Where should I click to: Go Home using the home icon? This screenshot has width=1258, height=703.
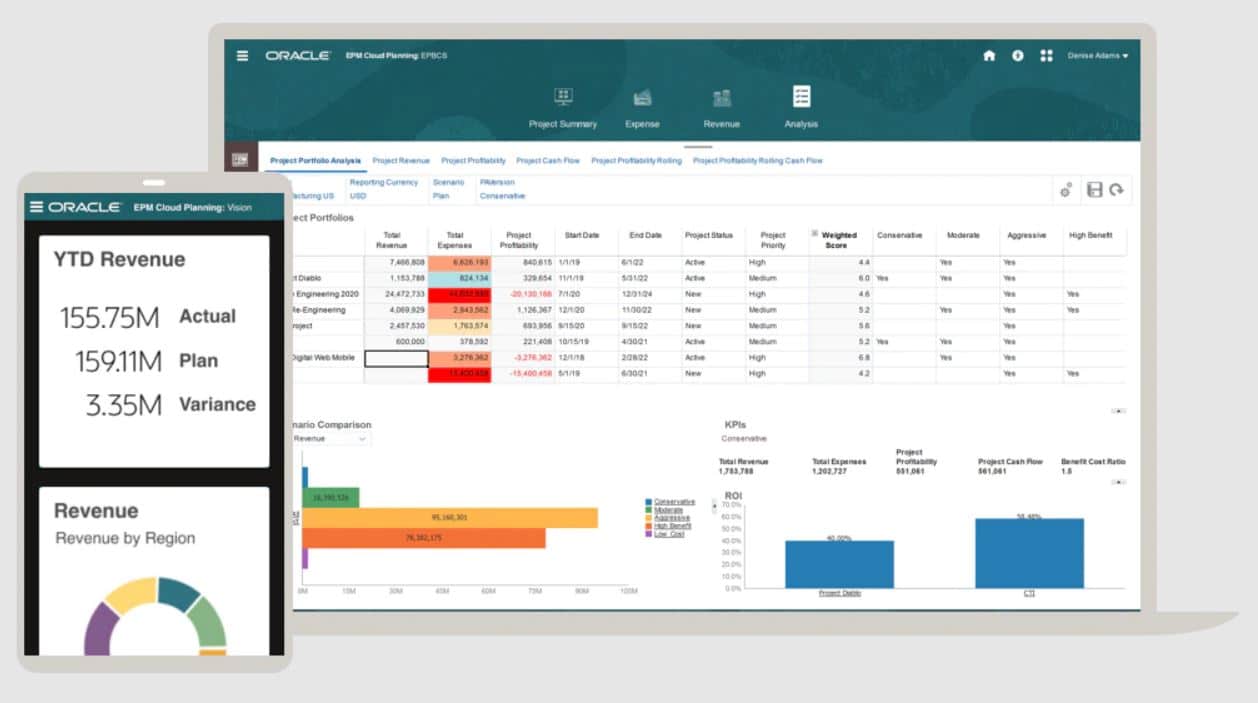(x=988, y=56)
